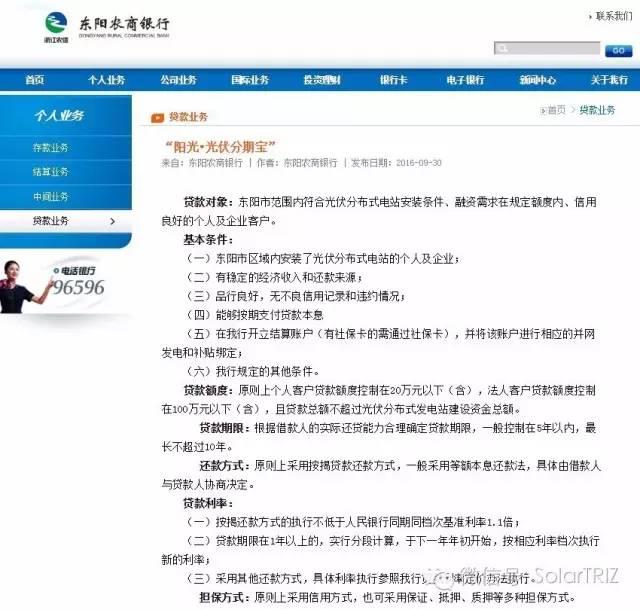The image size is (640, 610).
Task: Click the orange 贷款业务 section icon
Action: pyautogui.click(x=157, y=118)
